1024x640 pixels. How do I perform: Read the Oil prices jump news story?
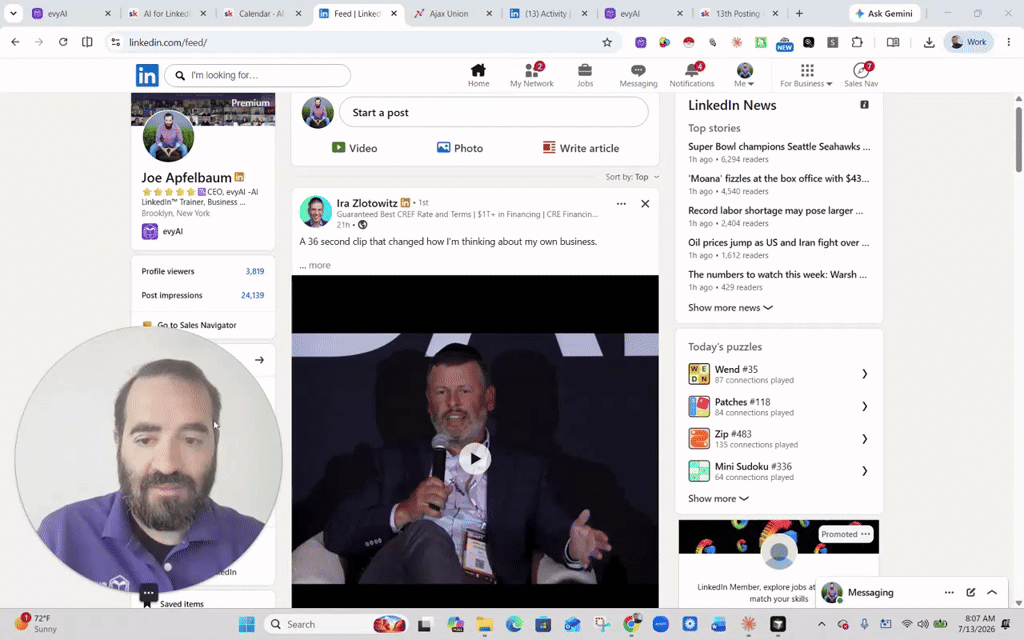778,242
